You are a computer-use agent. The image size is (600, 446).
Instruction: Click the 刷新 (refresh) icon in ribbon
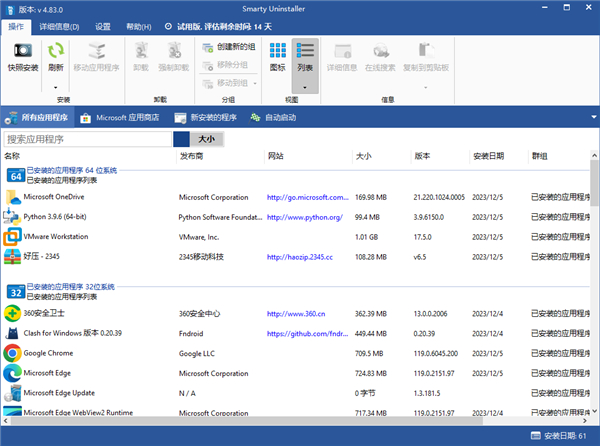[56, 50]
